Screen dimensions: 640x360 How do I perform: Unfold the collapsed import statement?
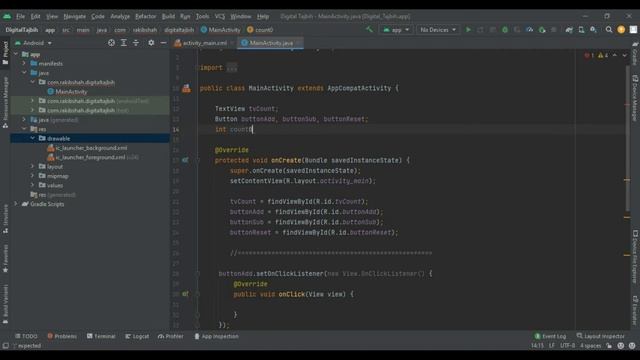tap(231, 68)
